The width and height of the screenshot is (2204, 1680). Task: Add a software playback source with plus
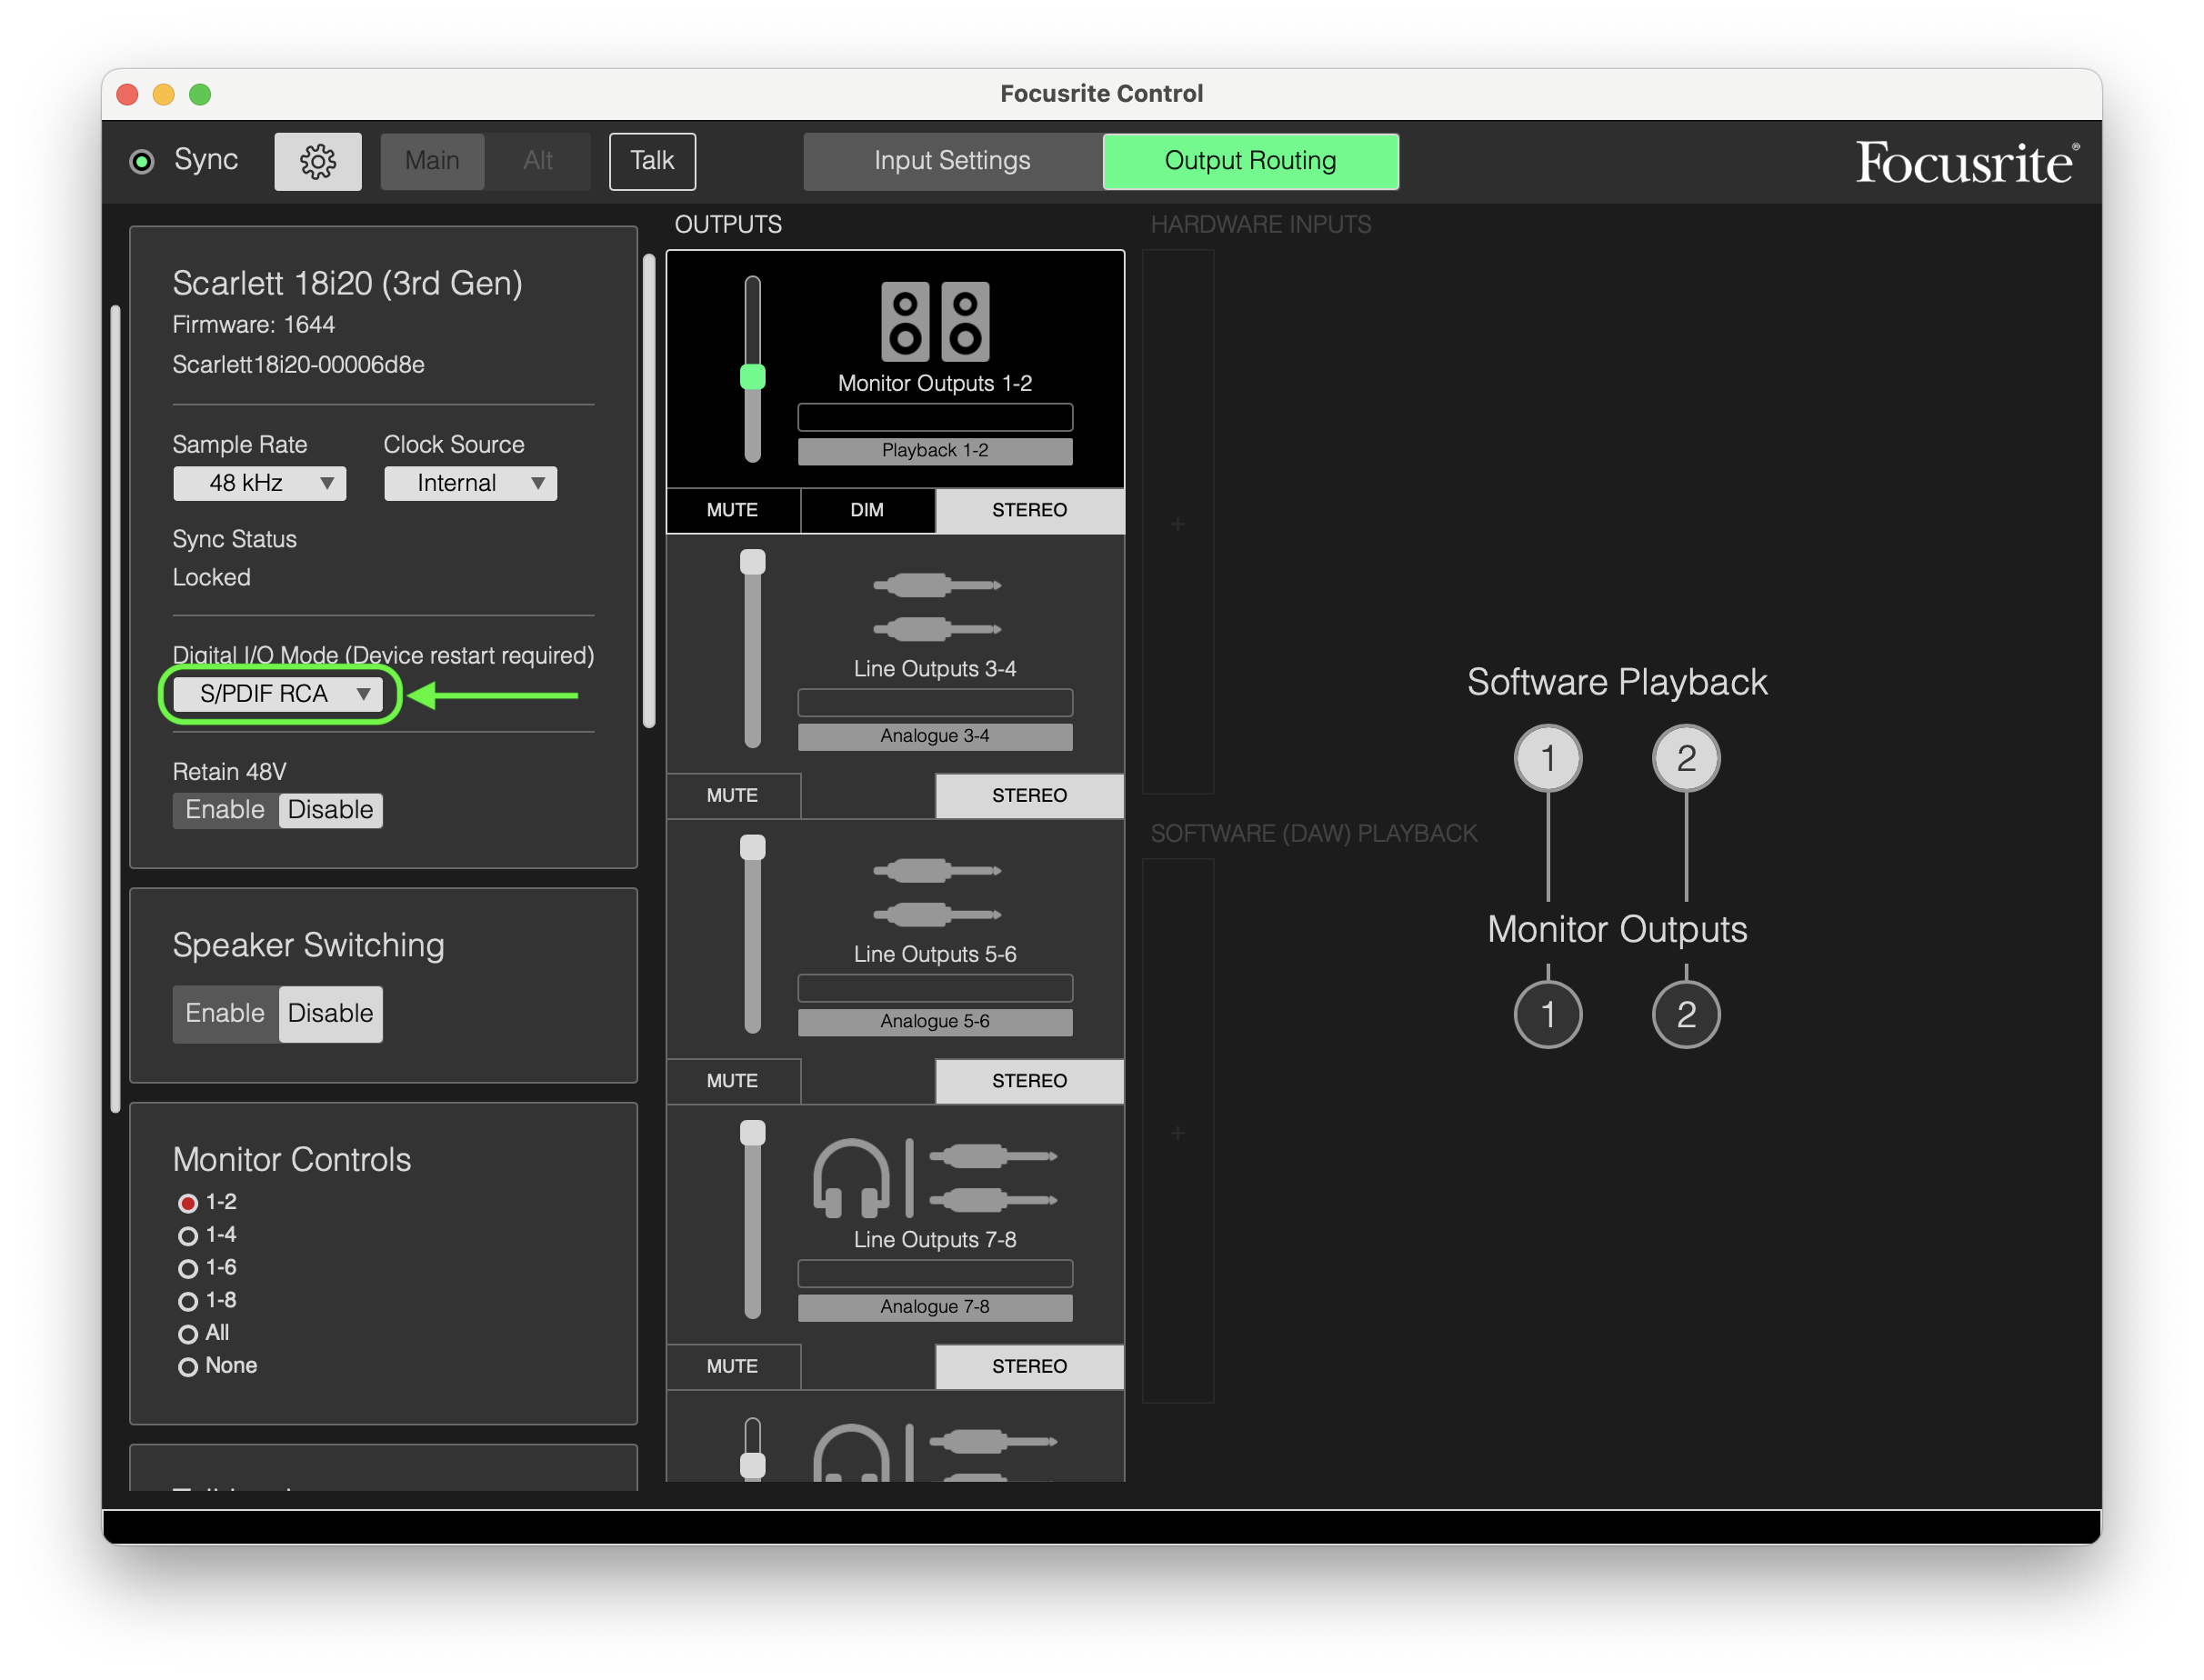click(1178, 1132)
